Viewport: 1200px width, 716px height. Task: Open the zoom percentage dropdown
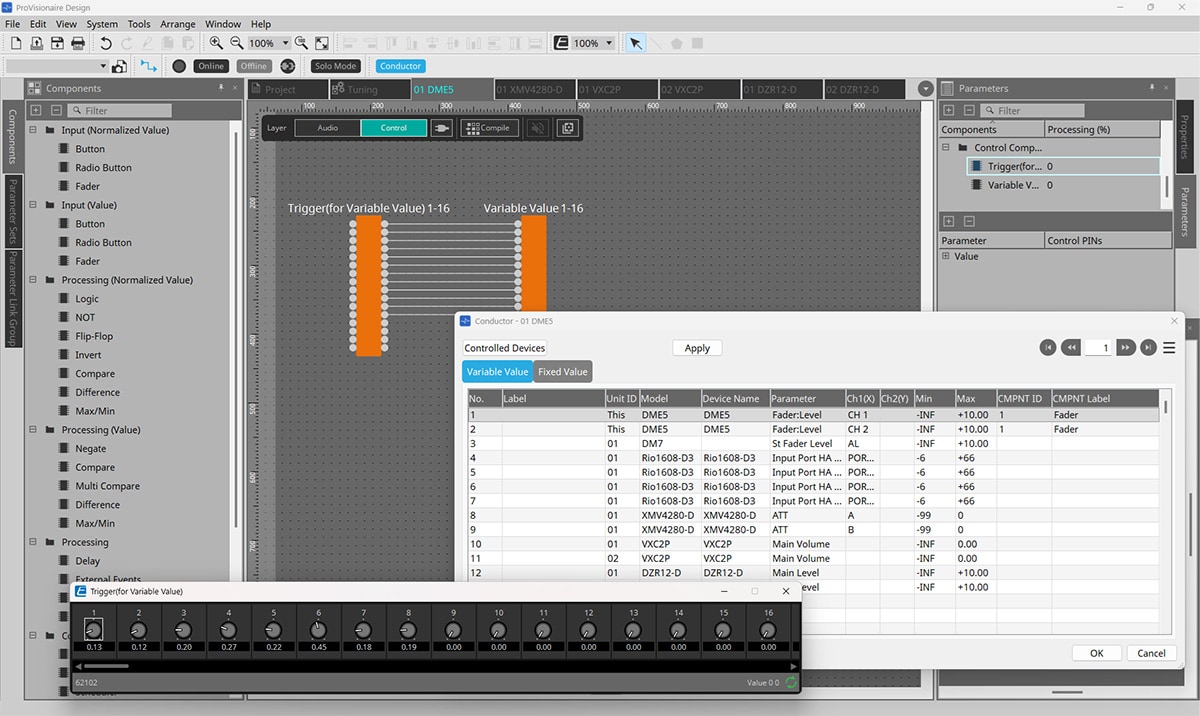click(x=286, y=43)
